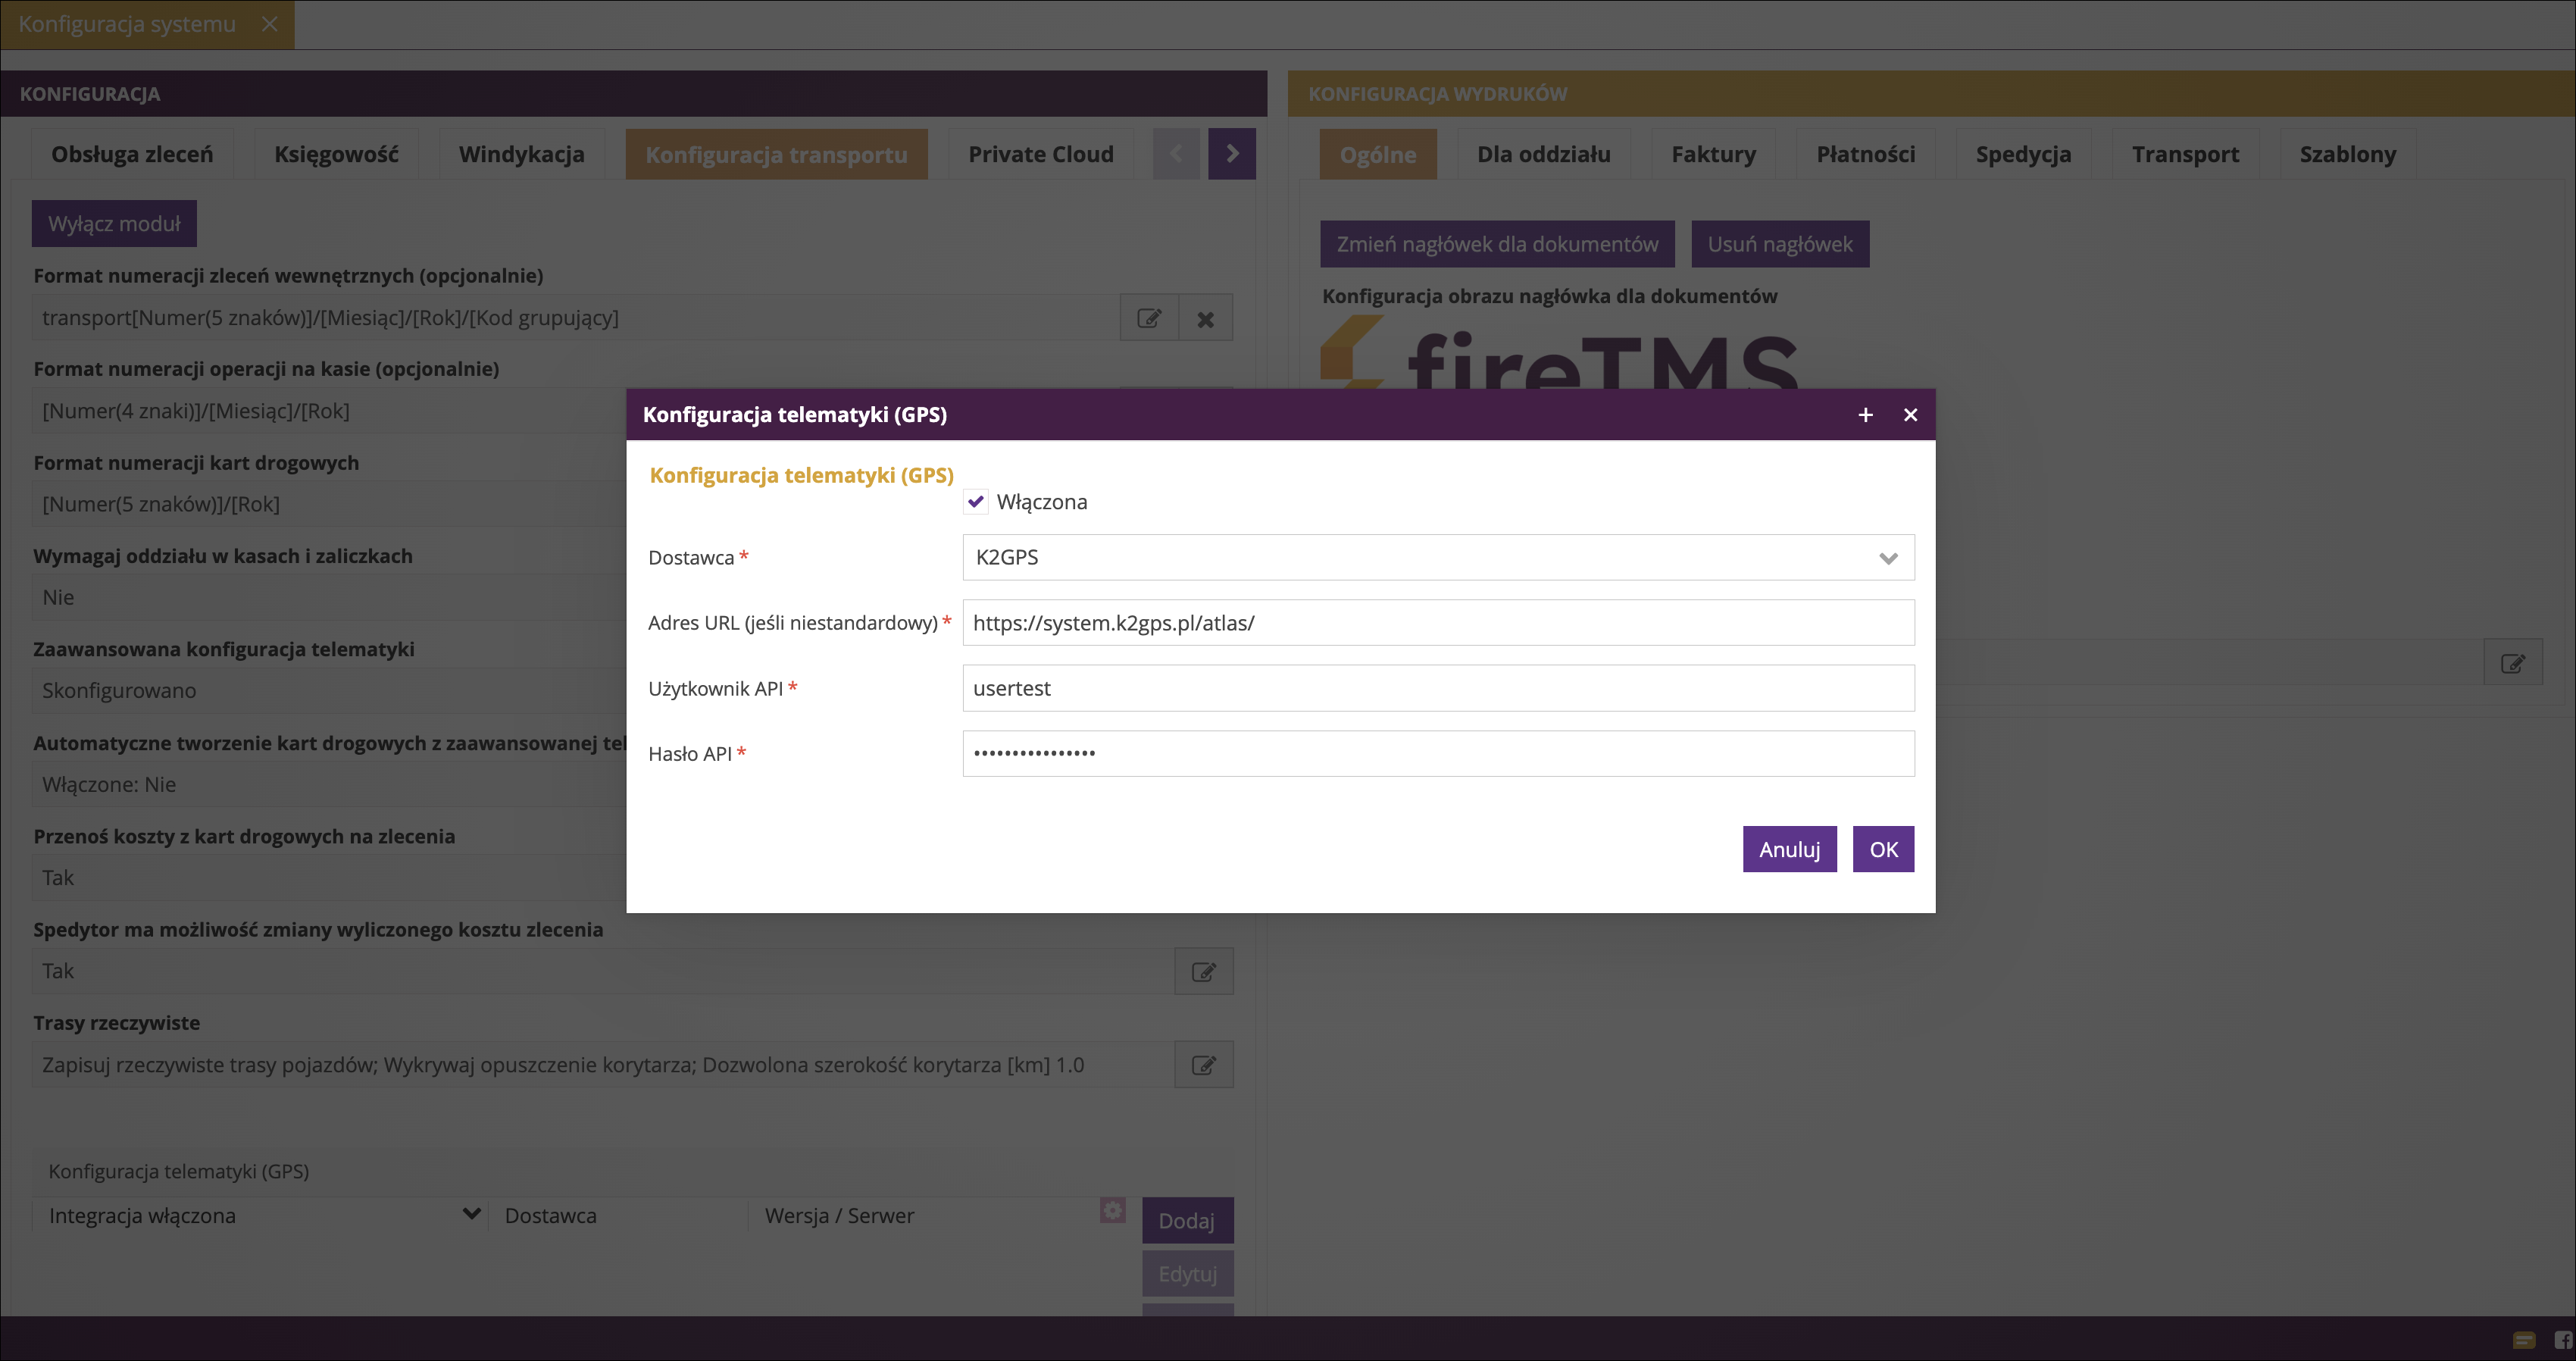Open the Facebook icon in footer

2565,1340
